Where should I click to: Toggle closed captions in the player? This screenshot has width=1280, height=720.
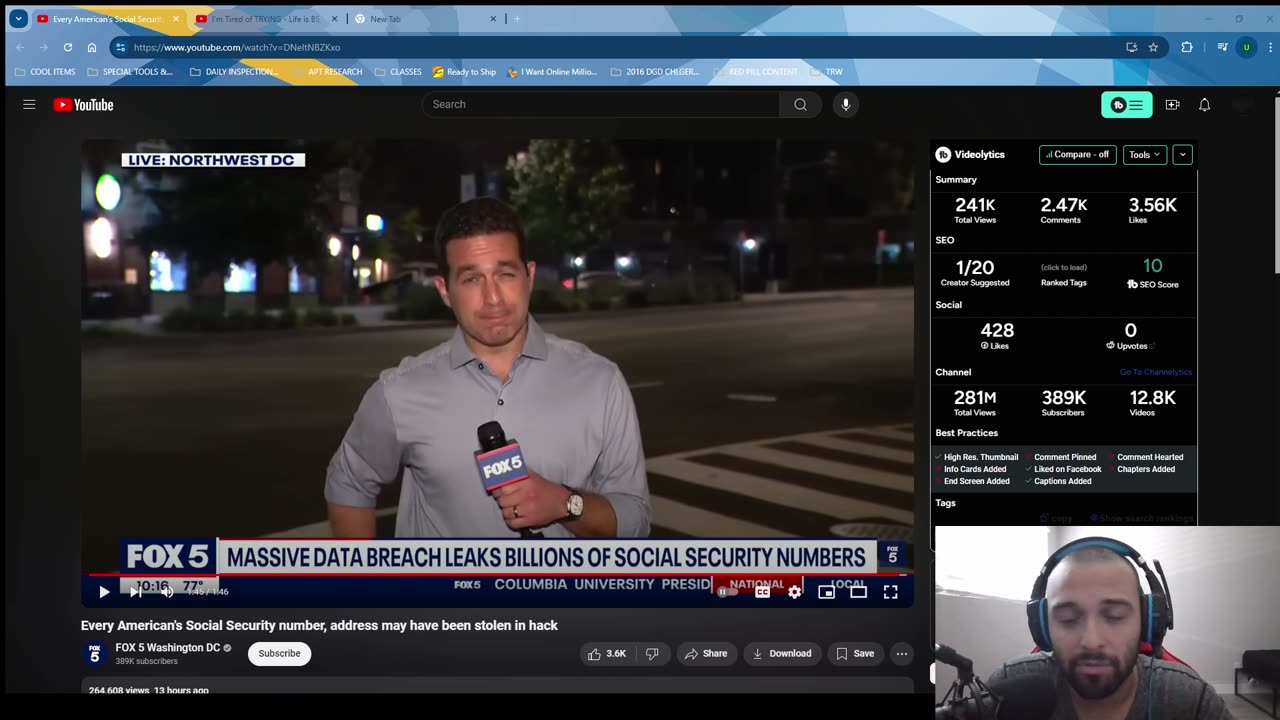(x=762, y=592)
